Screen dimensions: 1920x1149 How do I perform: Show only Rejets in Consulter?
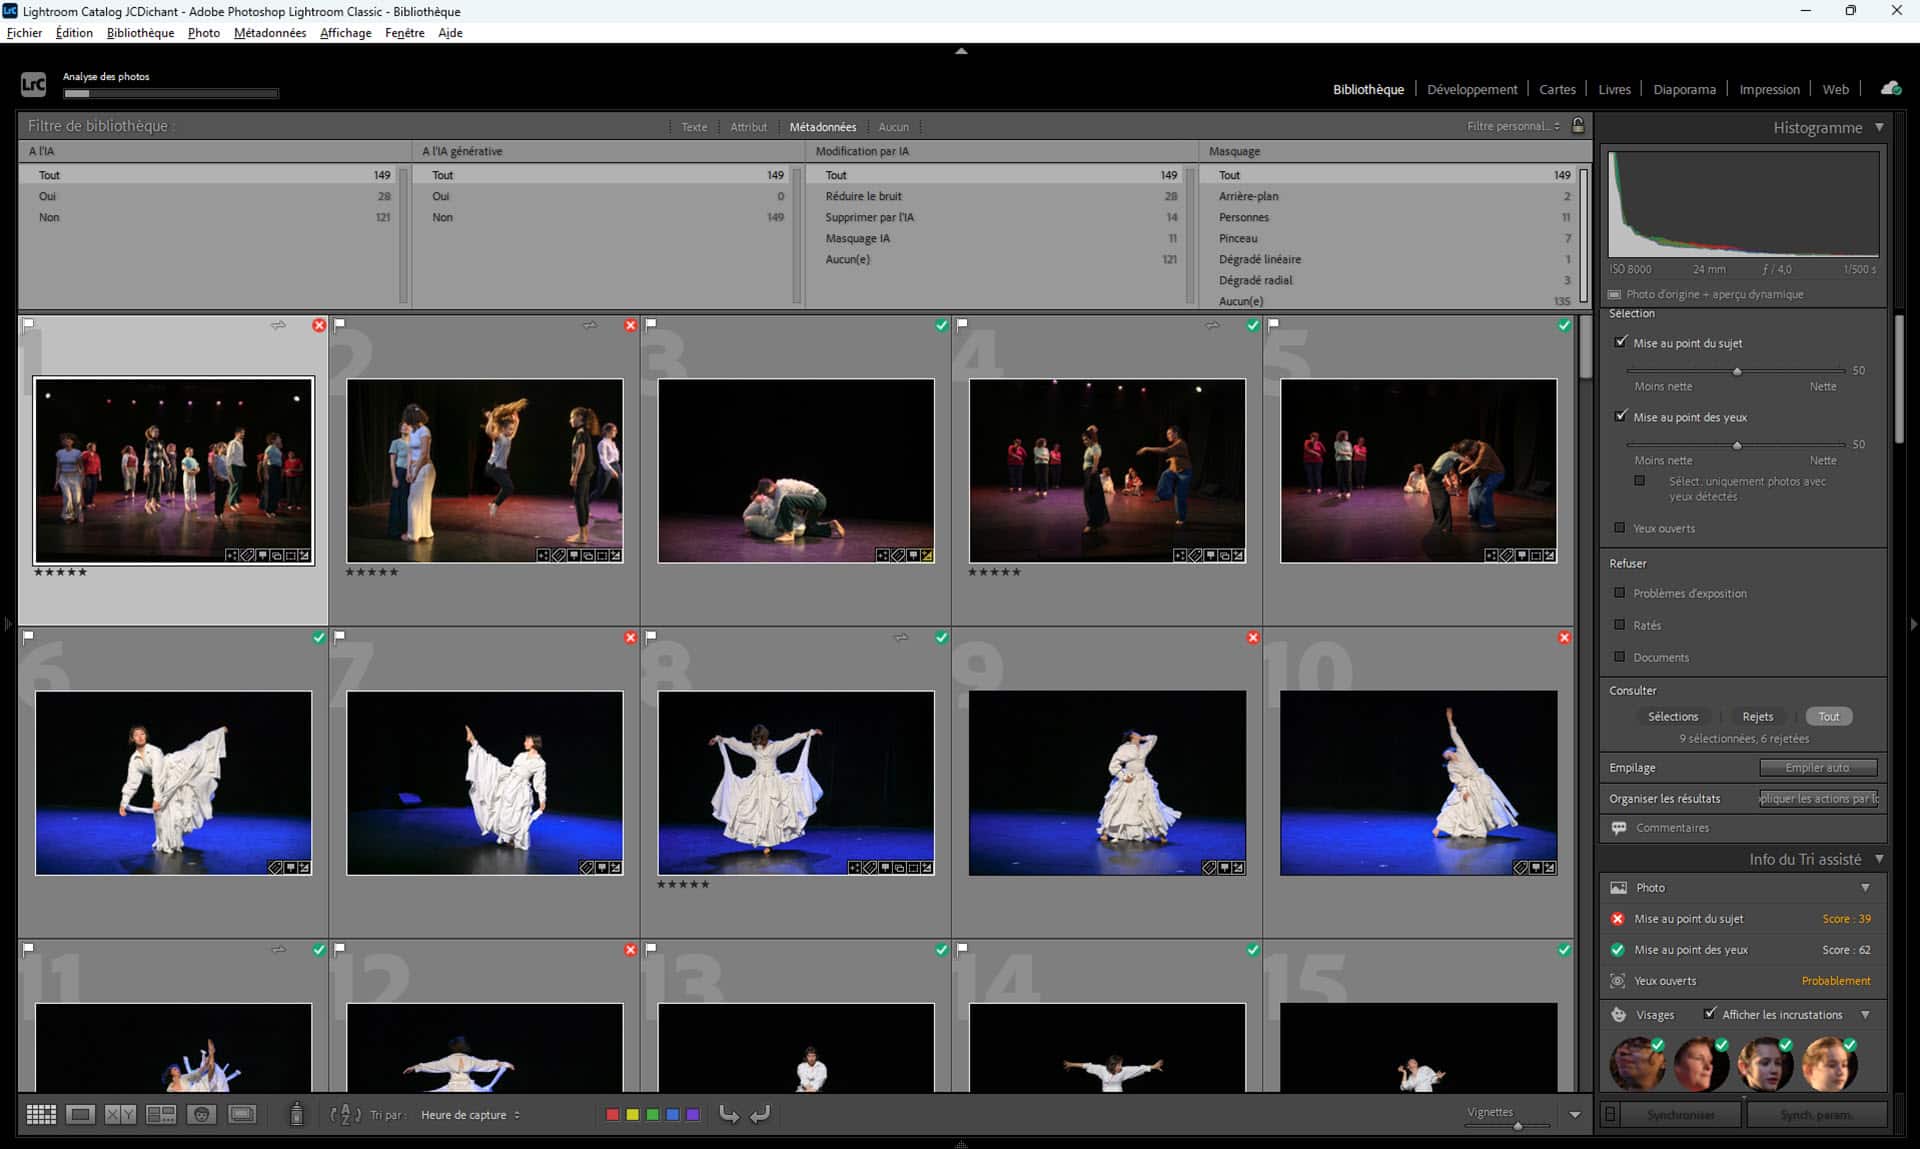(x=1757, y=716)
